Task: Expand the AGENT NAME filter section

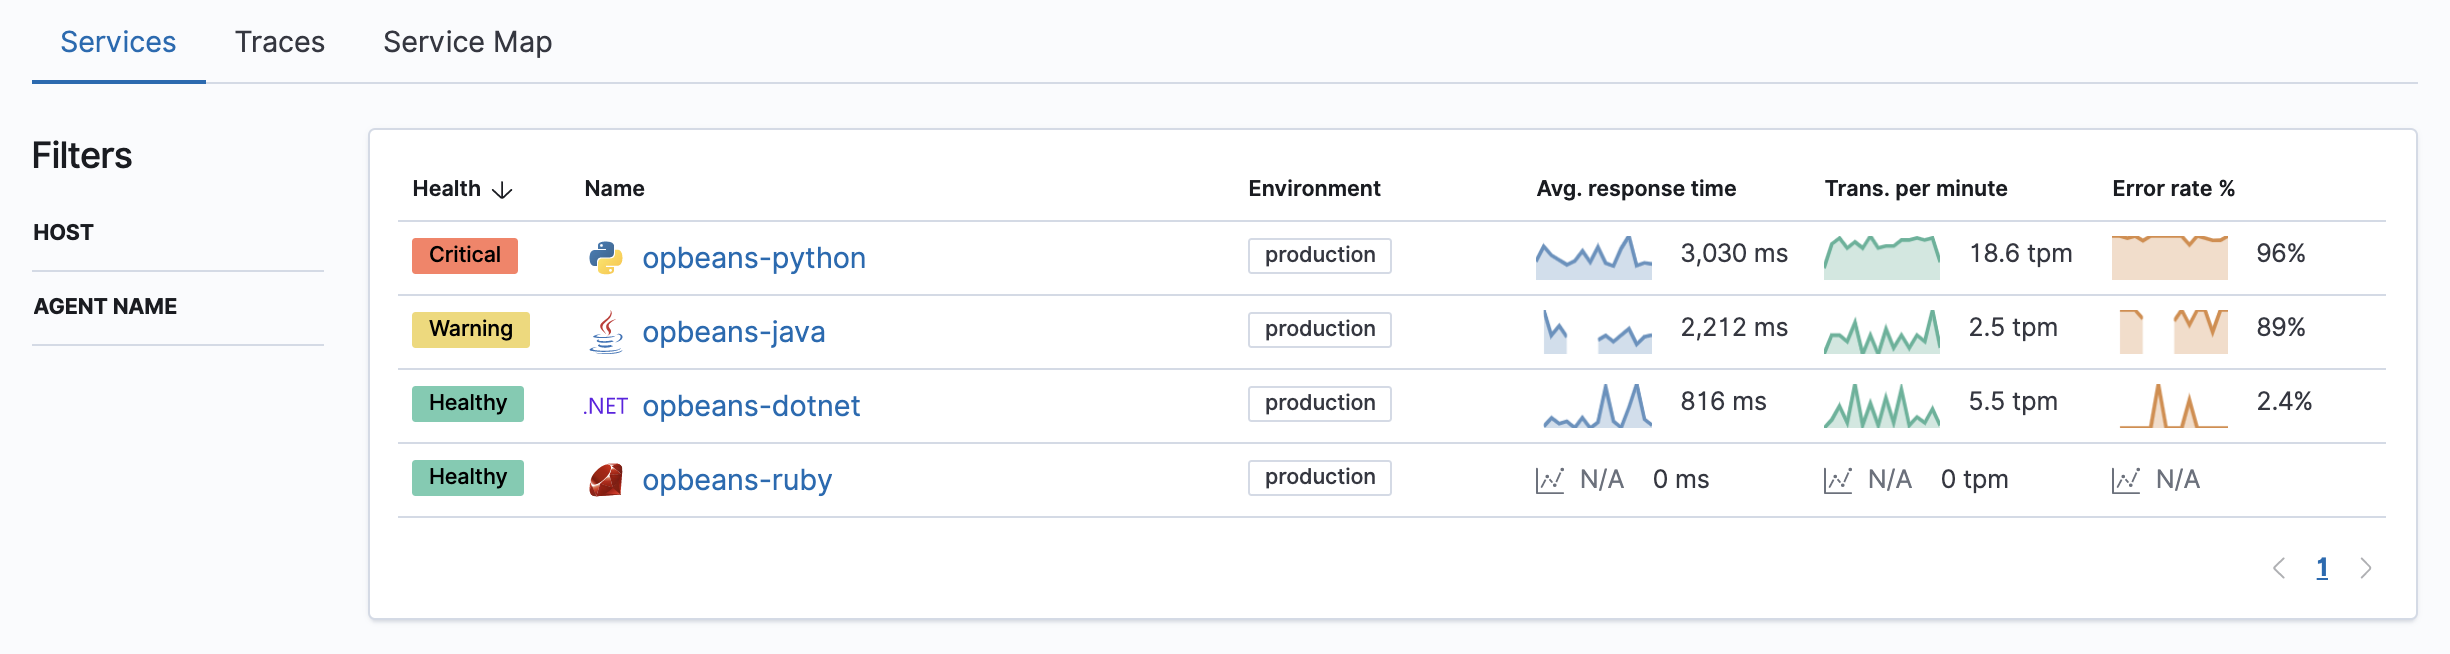Action: (x=105, y=306)
